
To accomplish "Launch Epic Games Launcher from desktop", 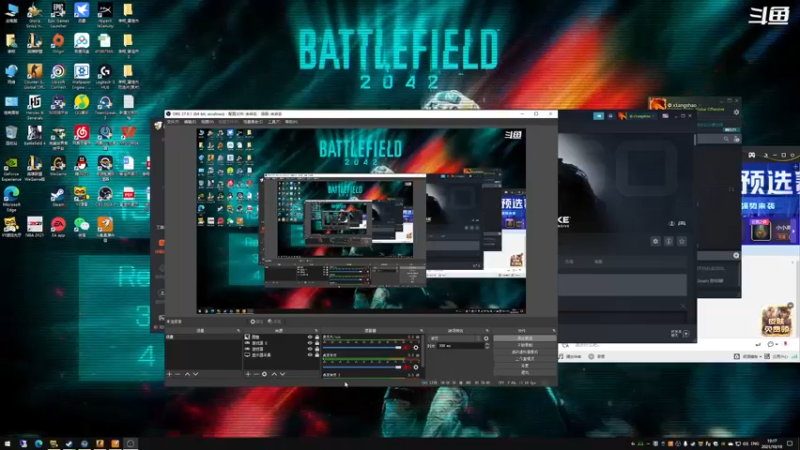I will (58, 14).
